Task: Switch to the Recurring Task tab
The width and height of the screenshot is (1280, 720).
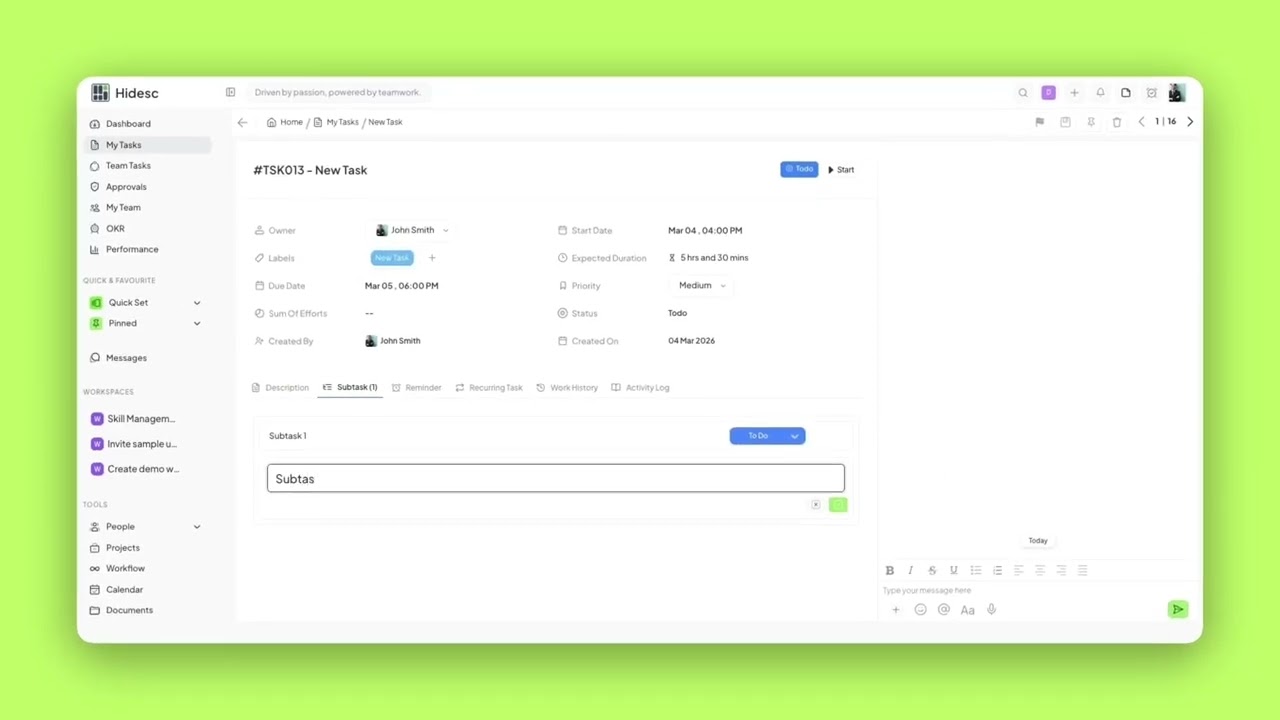Action: point(489,388)
